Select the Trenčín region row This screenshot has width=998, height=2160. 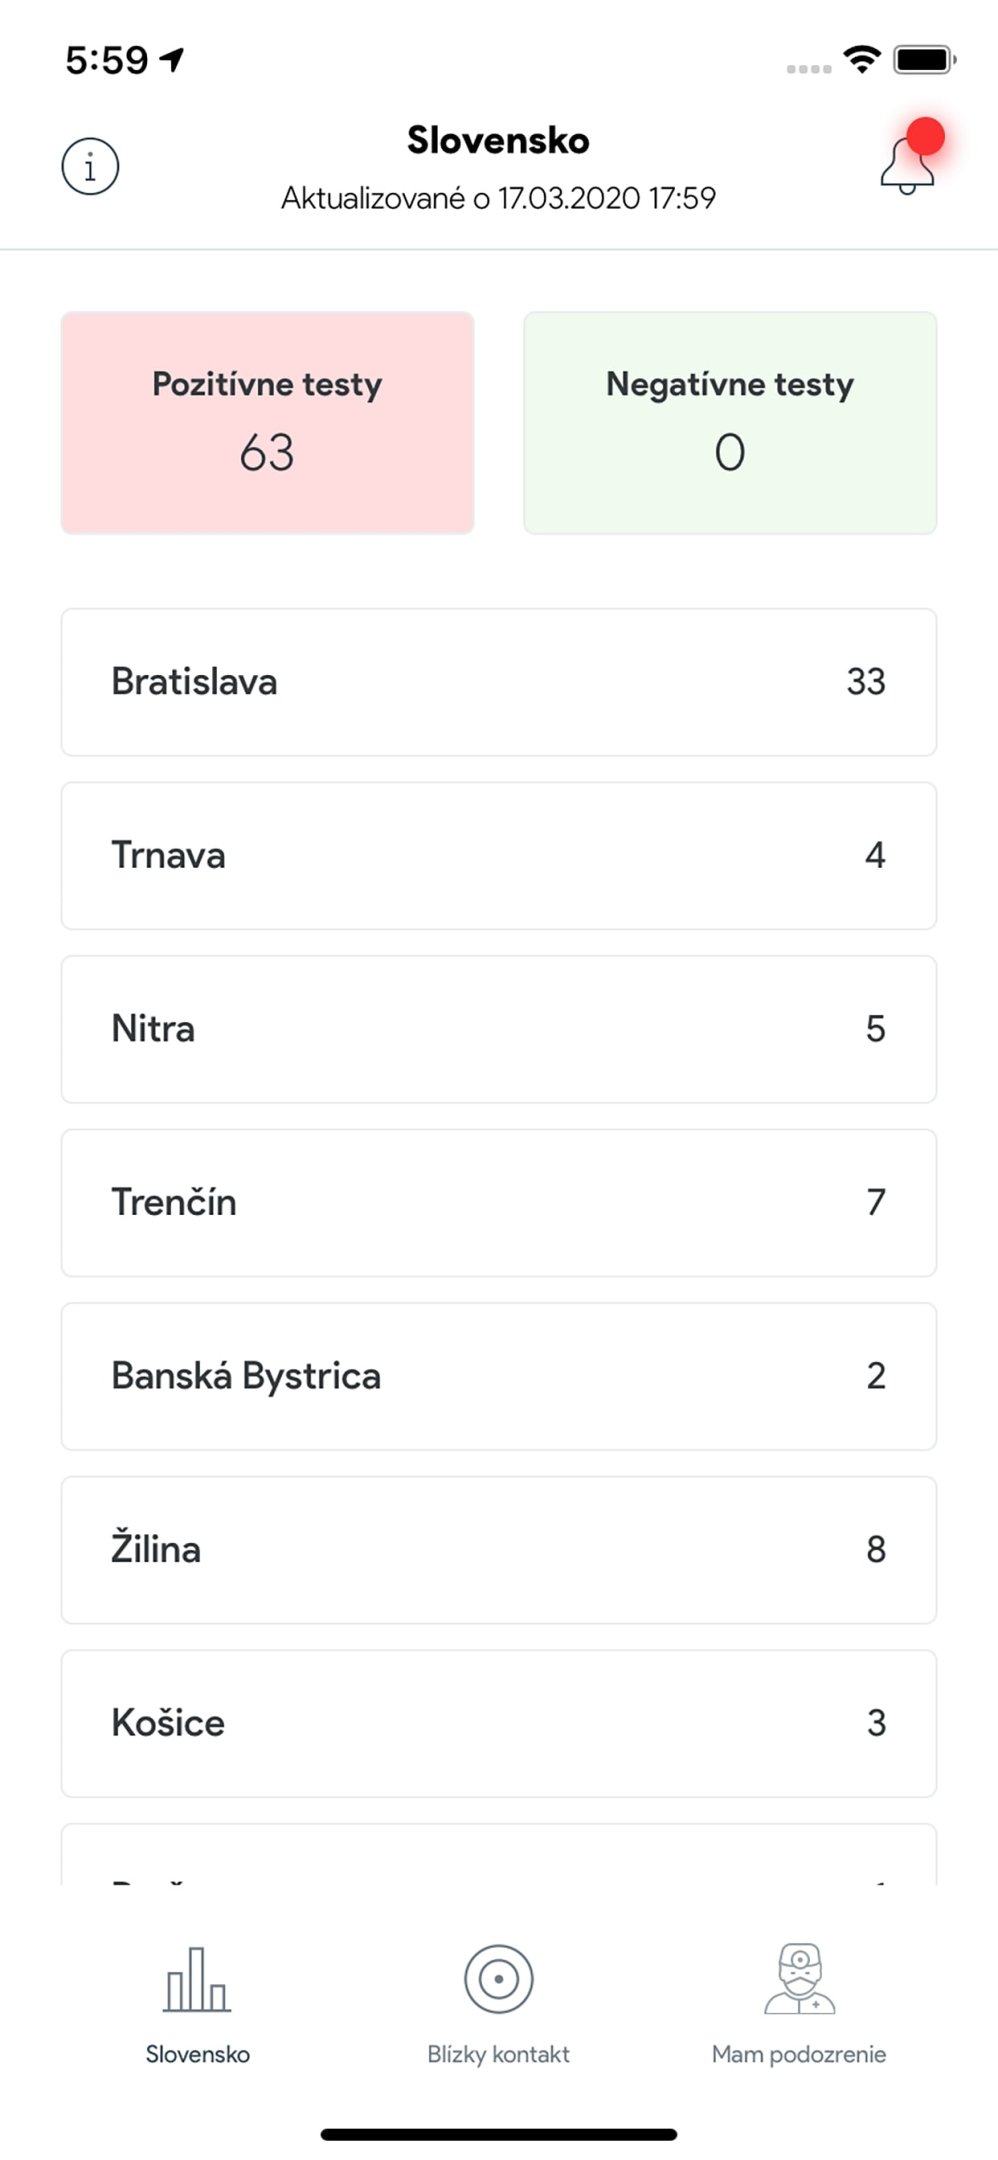[x=498, y=1203]
